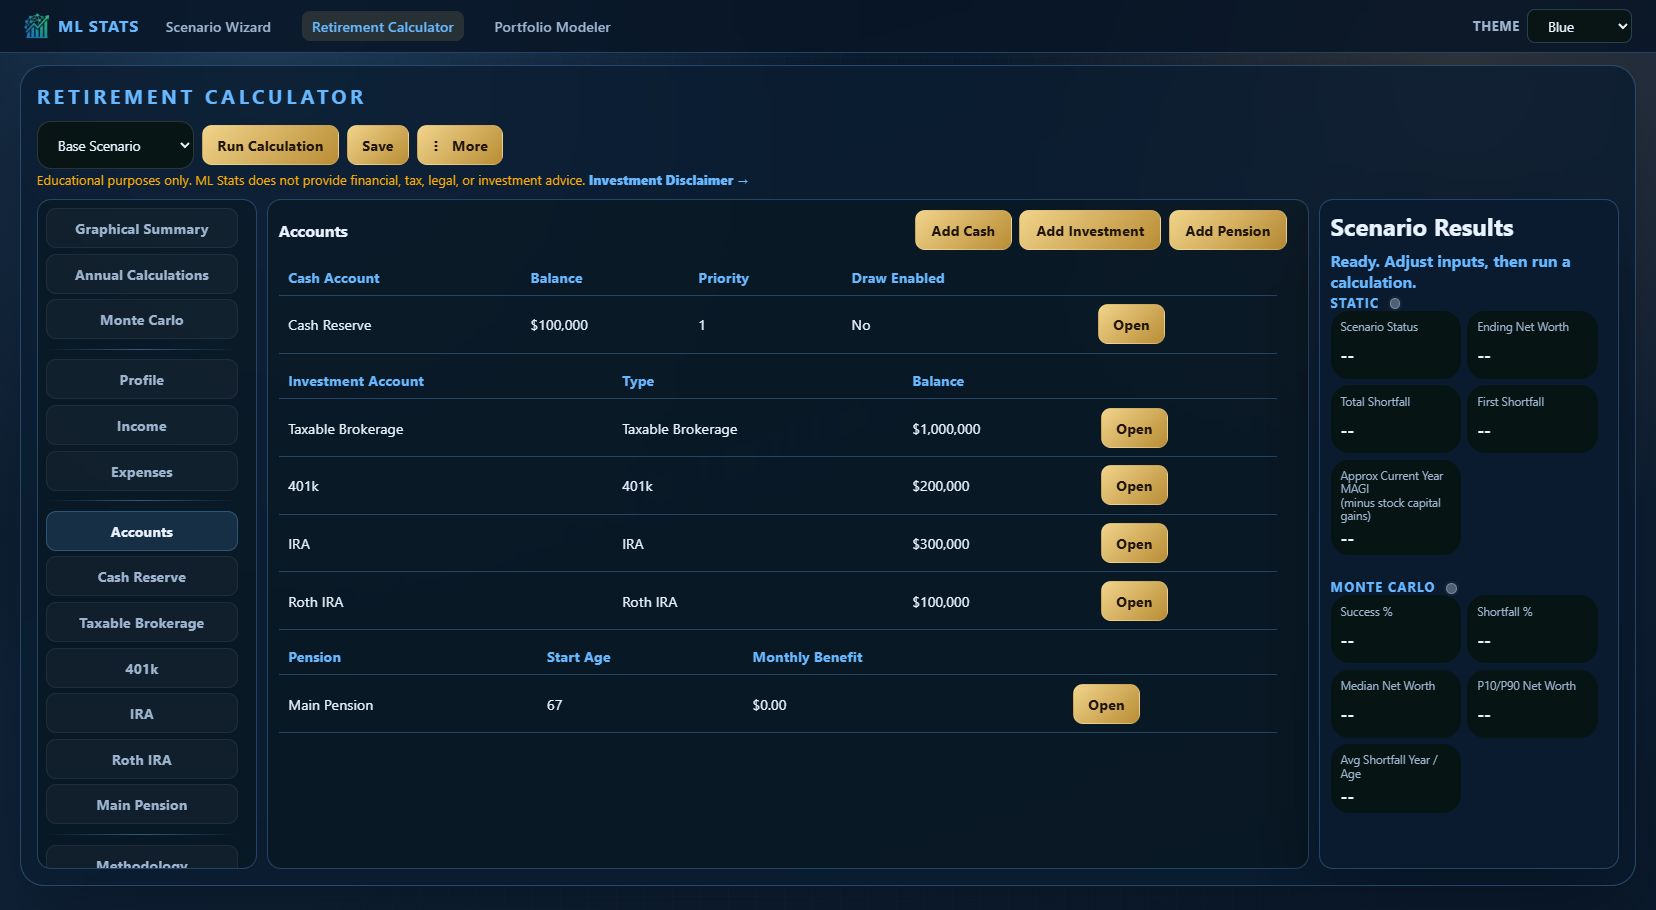Click the ML Stats logo icon

[x=37, y=26]
